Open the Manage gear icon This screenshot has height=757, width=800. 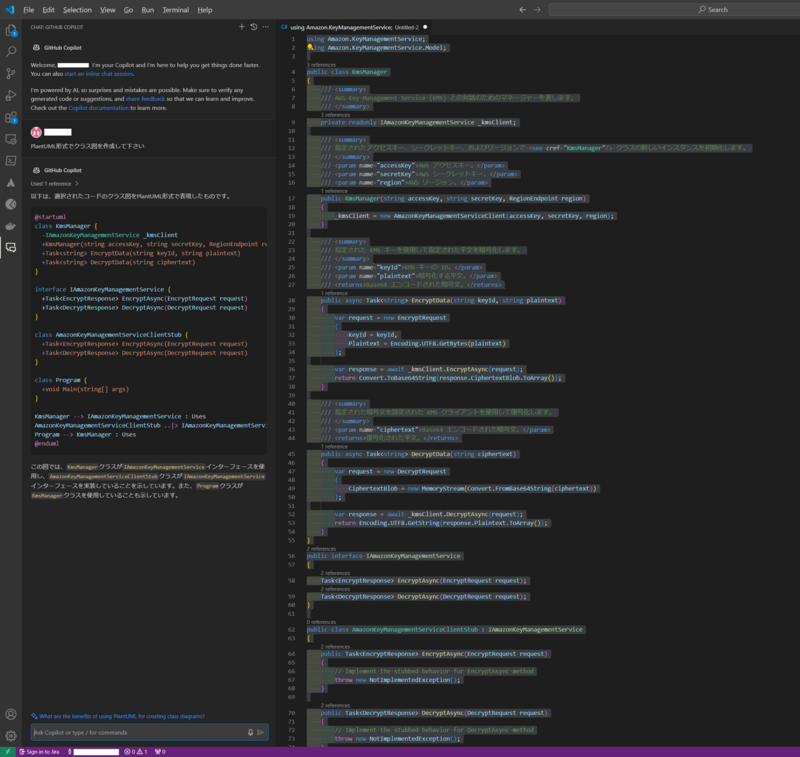11,736
